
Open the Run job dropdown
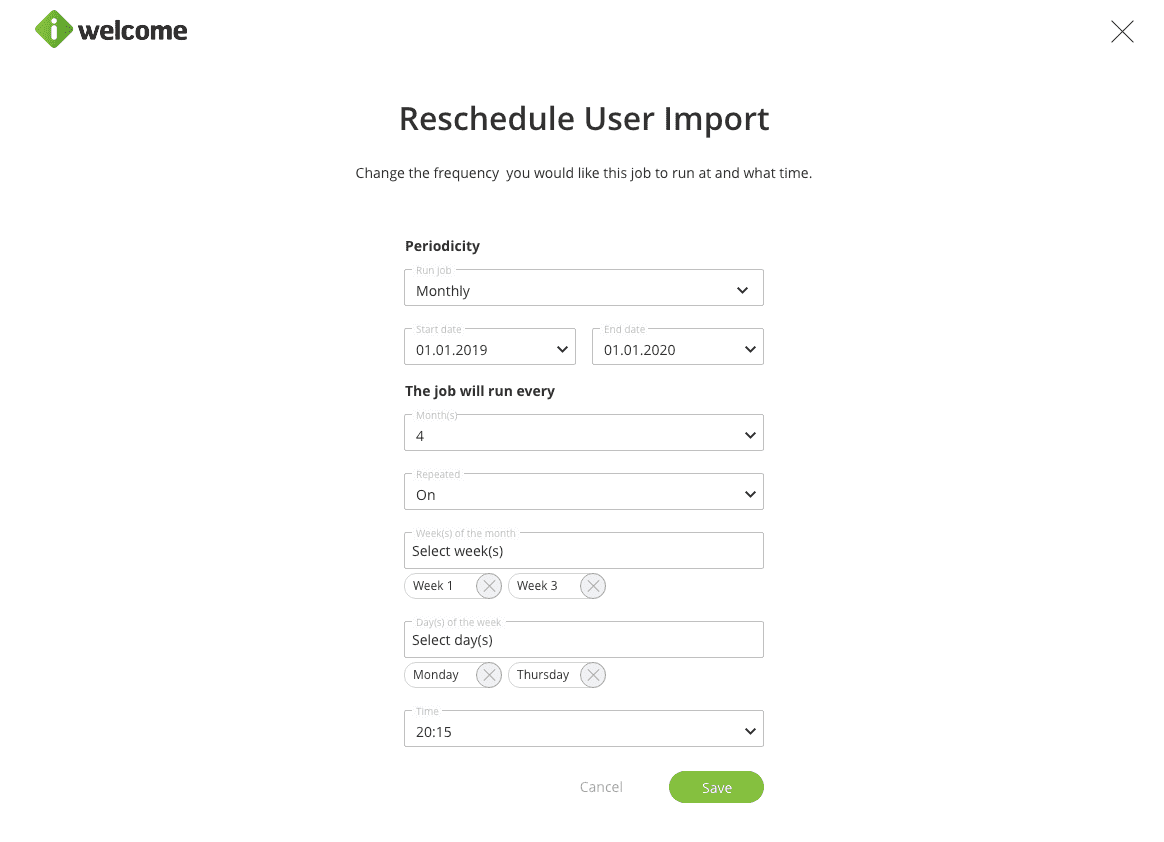[x=583, y=290]
